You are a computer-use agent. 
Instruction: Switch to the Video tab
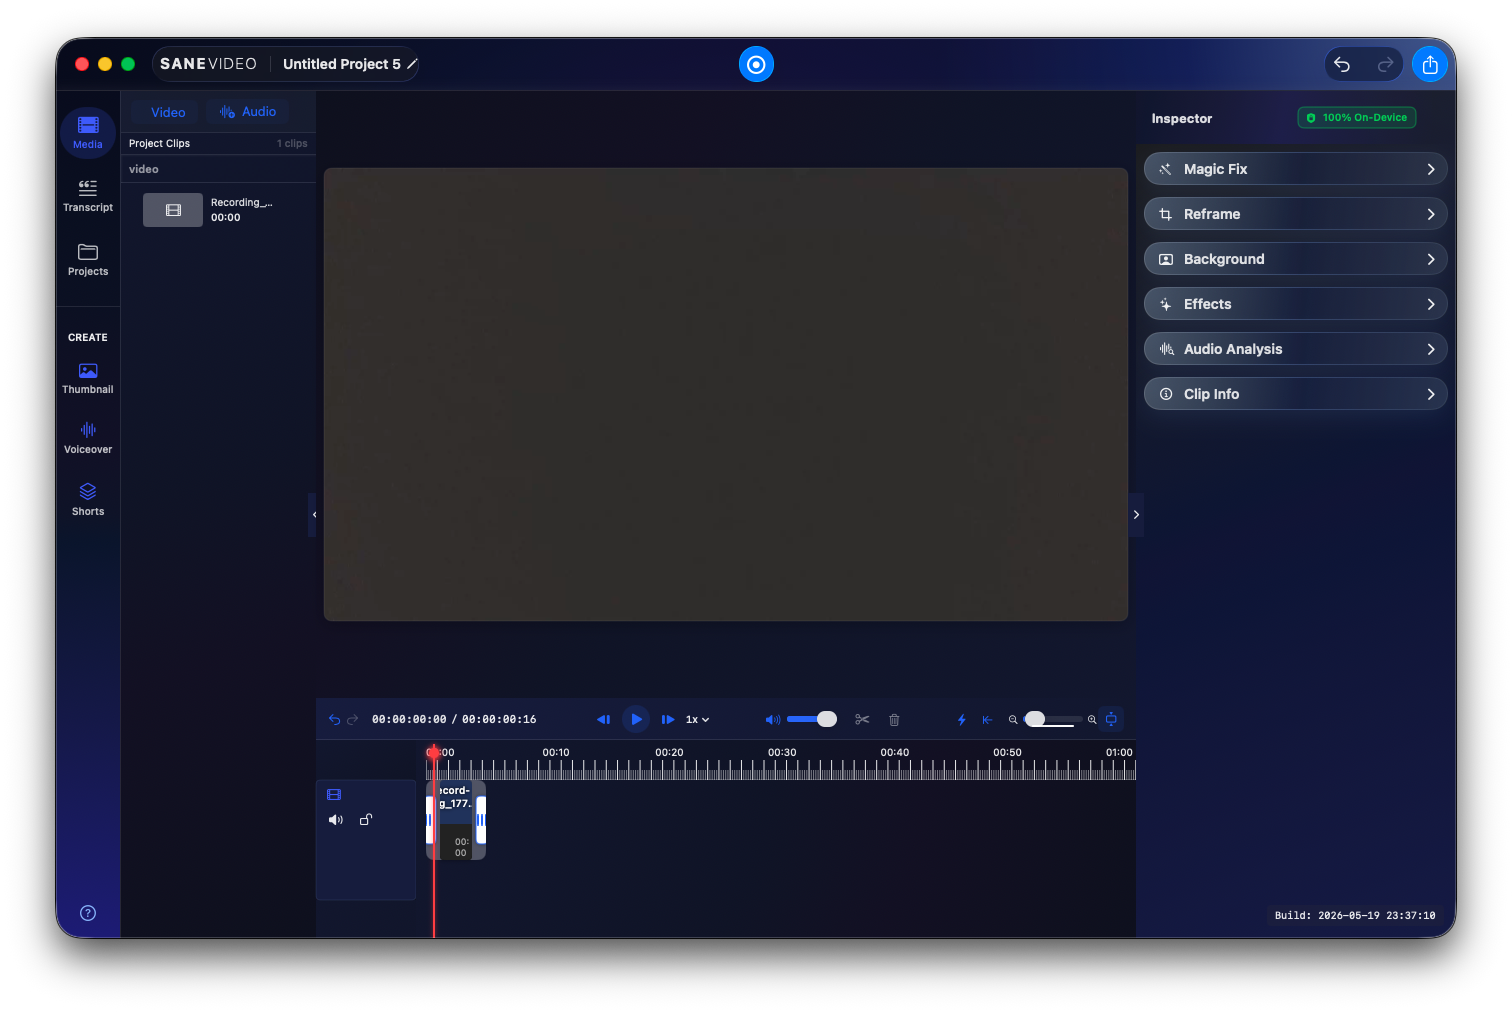pos(168,112)
